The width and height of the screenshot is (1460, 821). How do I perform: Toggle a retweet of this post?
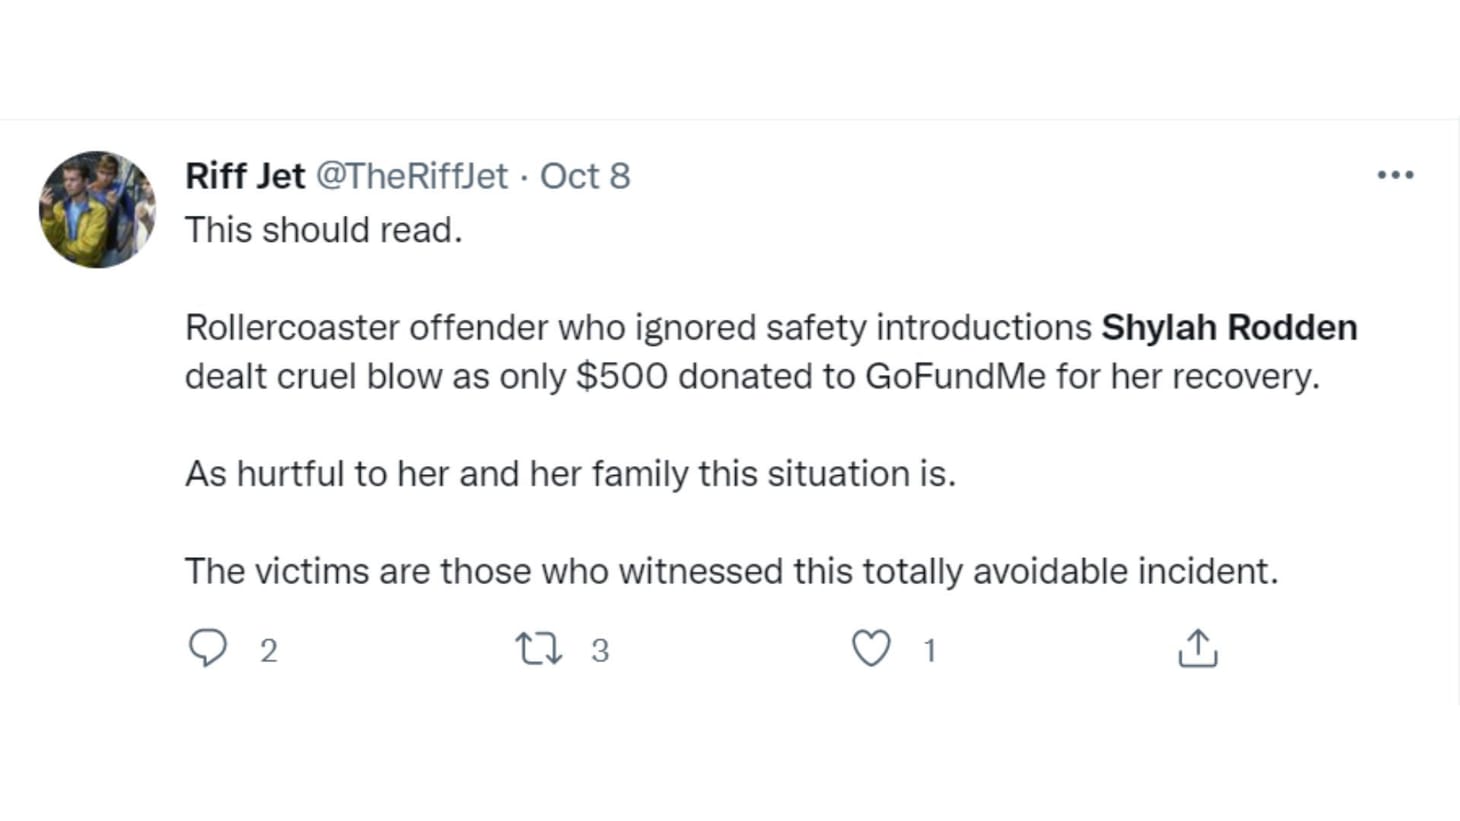pos(537,649)
